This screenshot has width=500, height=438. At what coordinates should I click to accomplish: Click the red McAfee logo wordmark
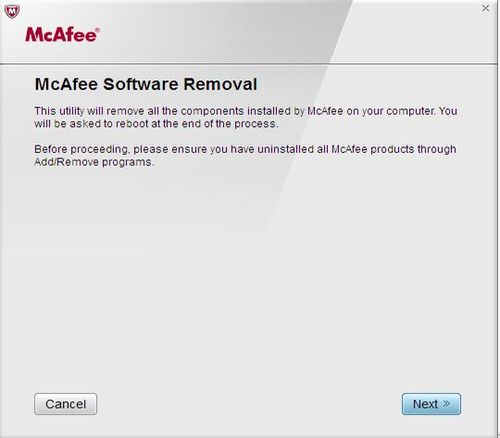[x=62, y=35]
